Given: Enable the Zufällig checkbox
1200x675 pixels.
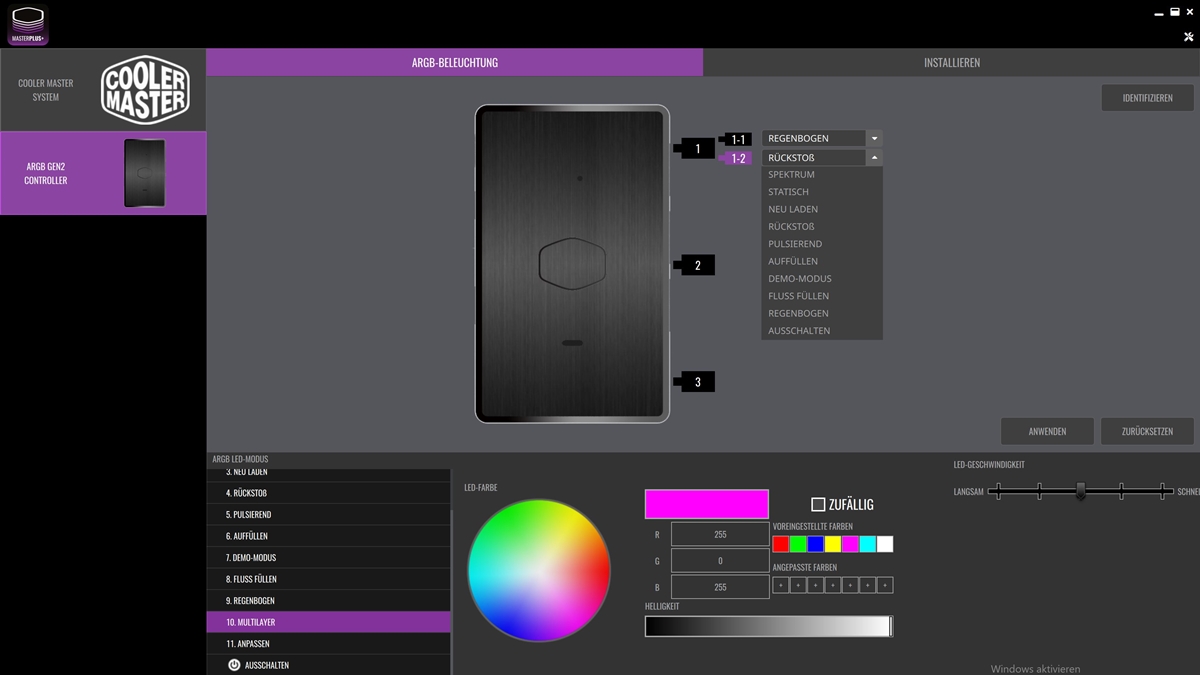Looking at the screenshot, I should pyautogui.click(x=818, y=505).
